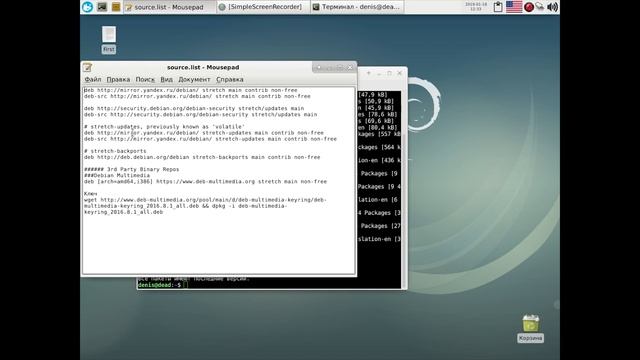Open the network connection tray icon
This screenshot has width=640, height=360.
540,7
